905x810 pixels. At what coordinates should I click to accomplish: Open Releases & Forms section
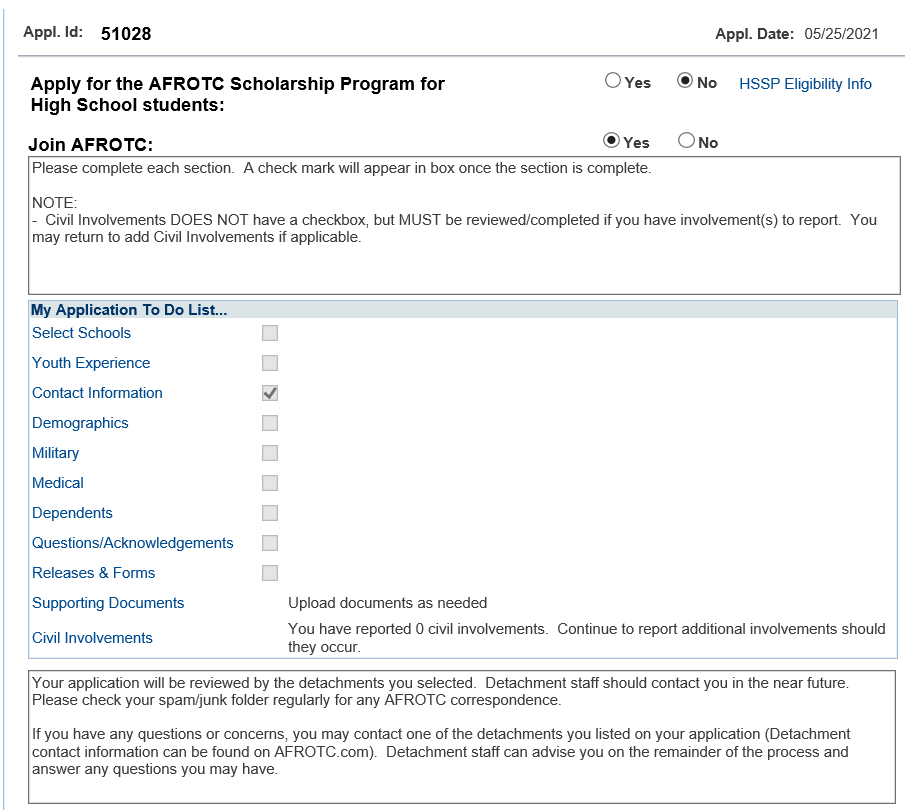(x=93, y=573)
